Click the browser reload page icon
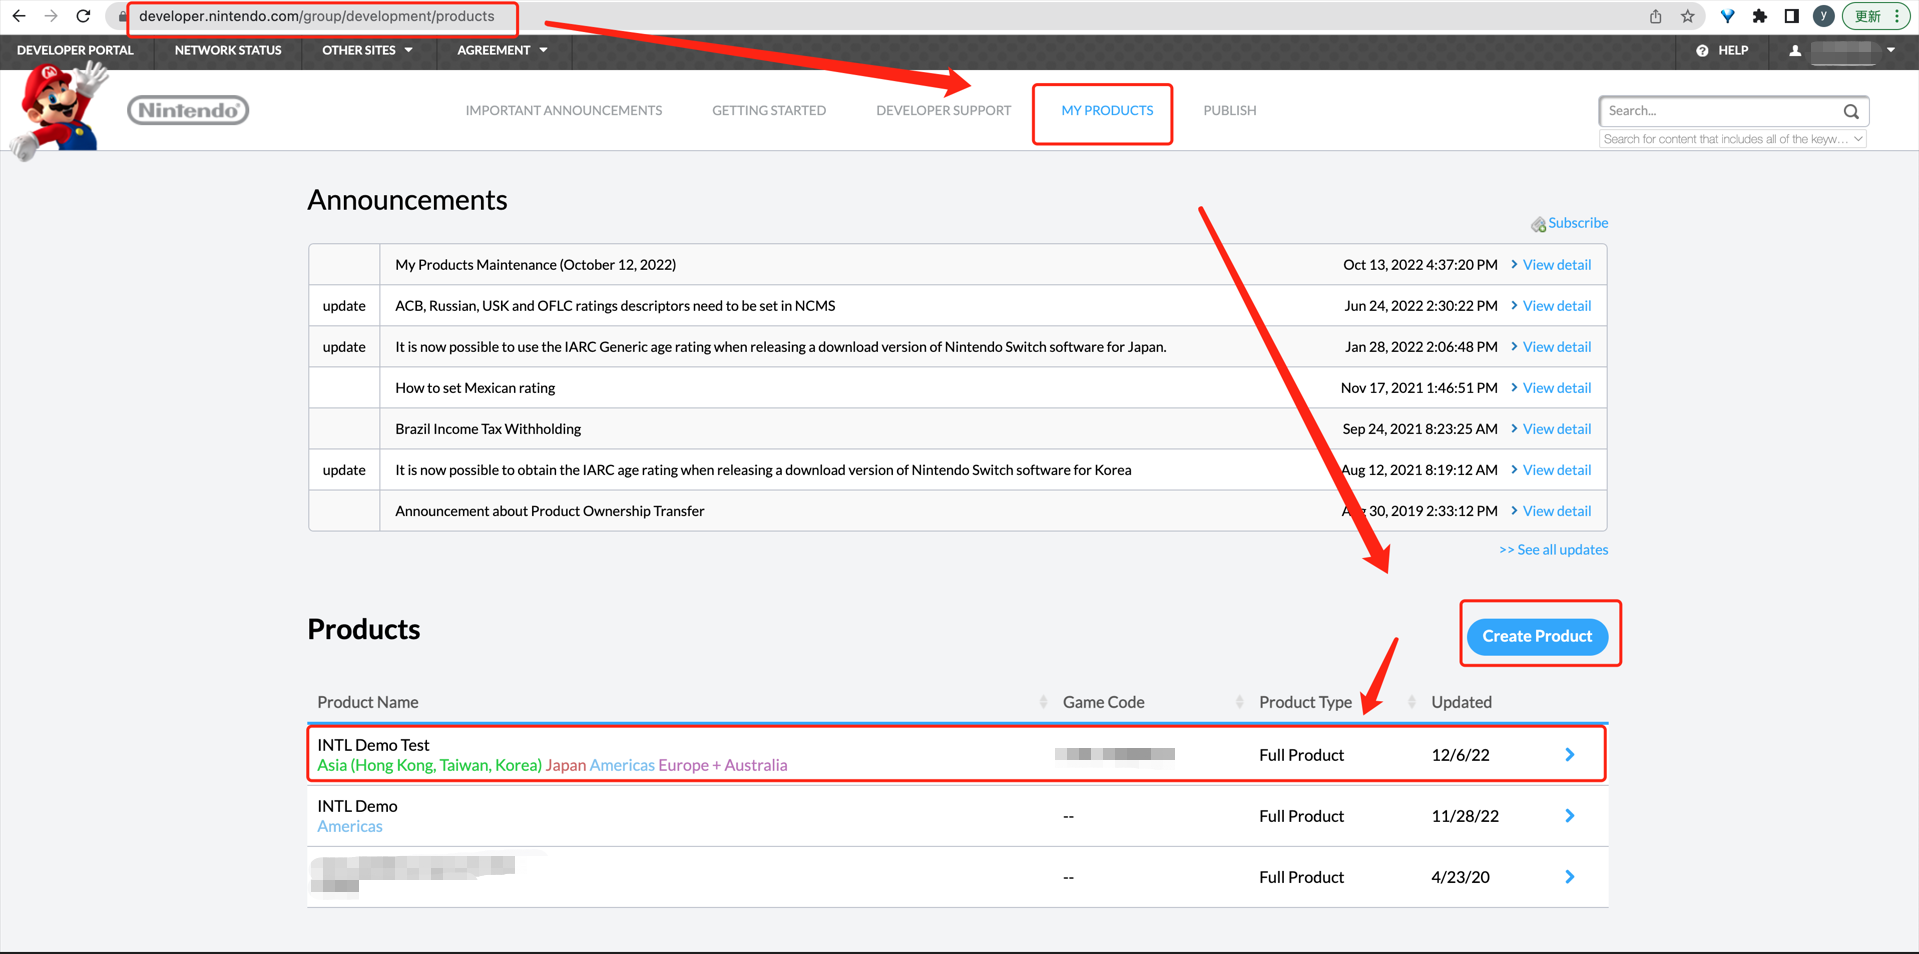 [84, 16]
